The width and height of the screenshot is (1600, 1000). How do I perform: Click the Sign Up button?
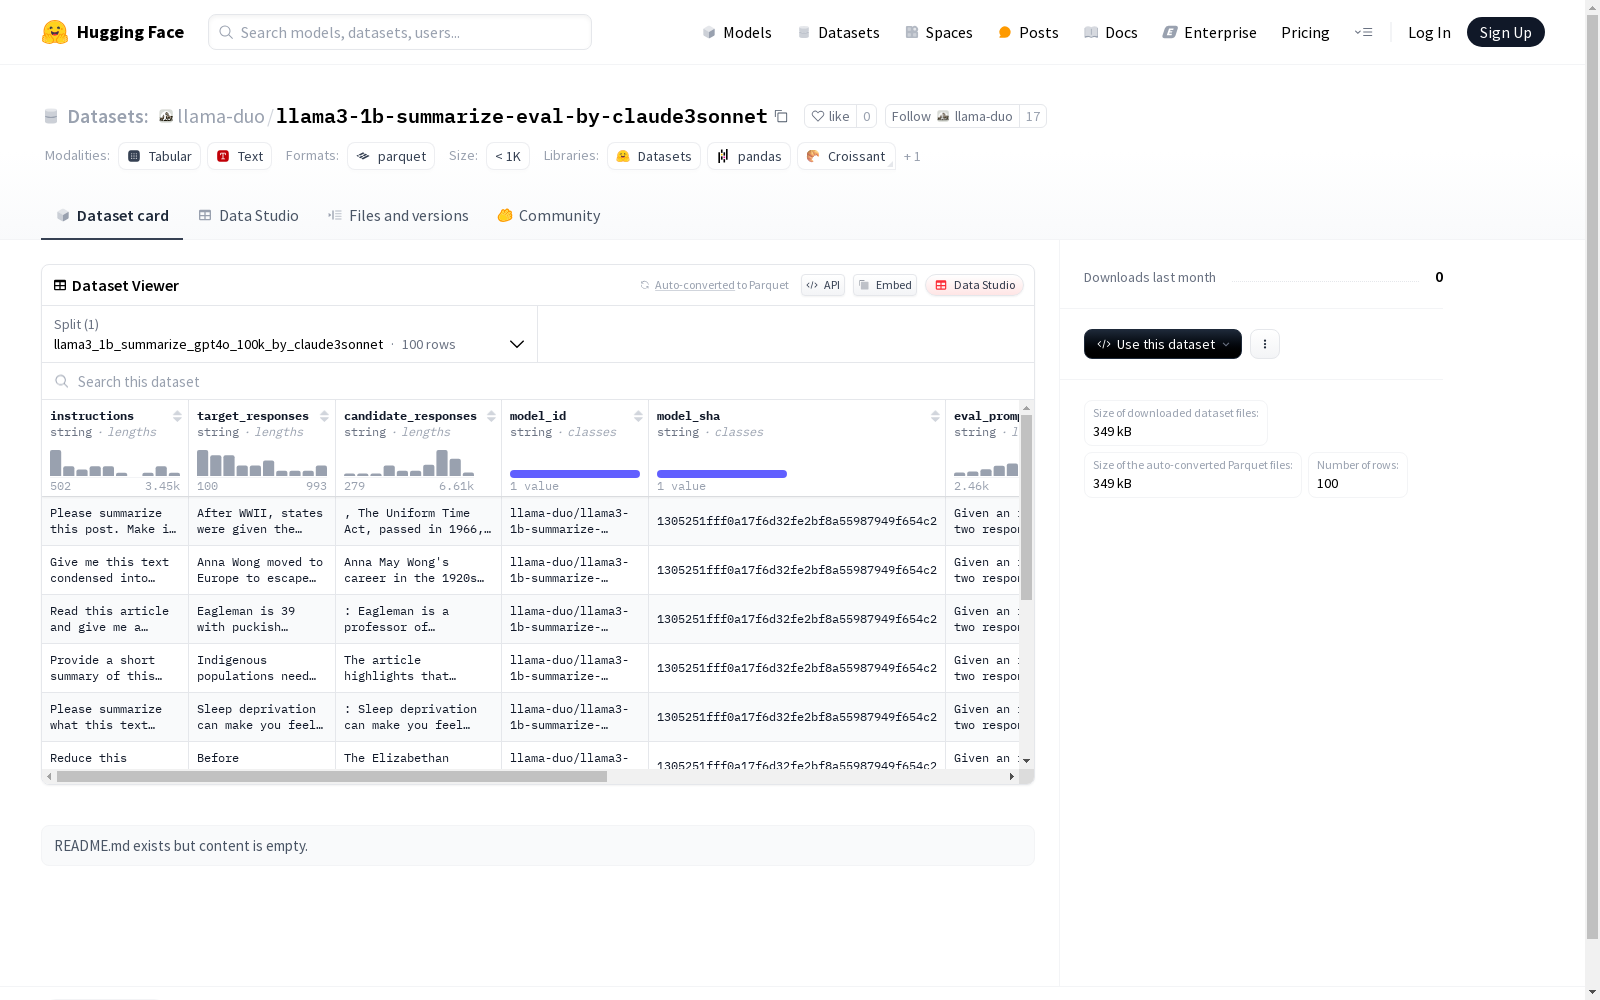click(1505, 32)
